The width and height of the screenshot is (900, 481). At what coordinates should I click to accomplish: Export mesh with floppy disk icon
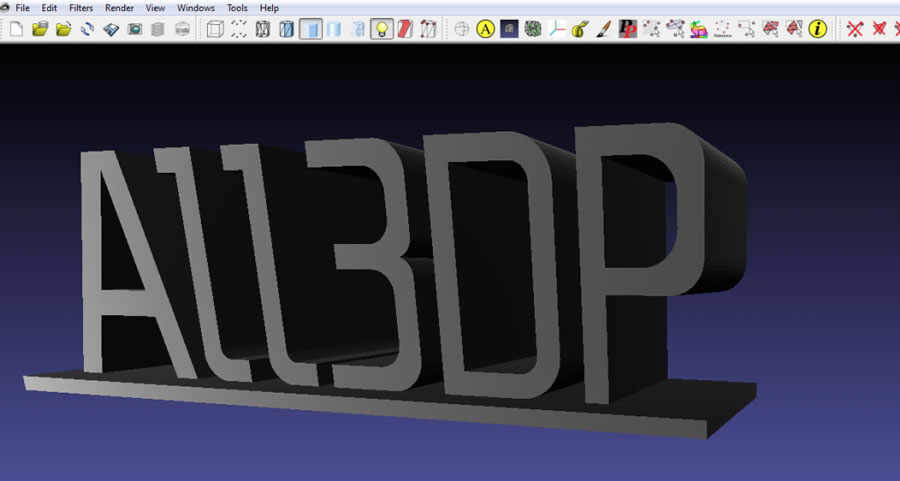click(111, 29)
